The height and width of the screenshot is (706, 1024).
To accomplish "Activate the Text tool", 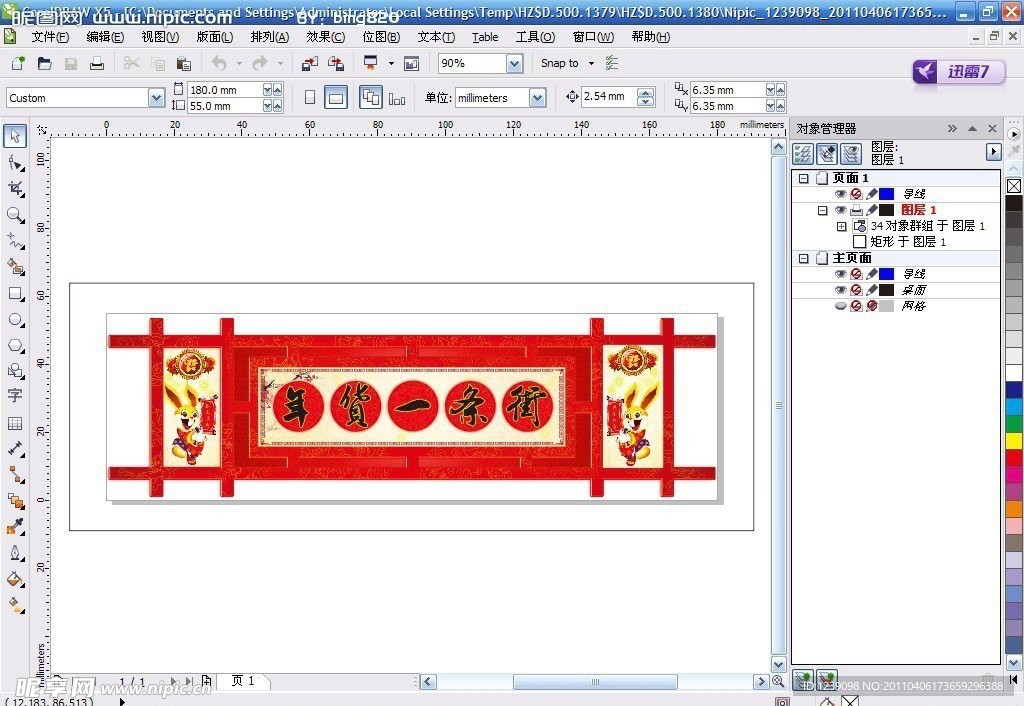I will pyautogui.click(x=15, y=397).
